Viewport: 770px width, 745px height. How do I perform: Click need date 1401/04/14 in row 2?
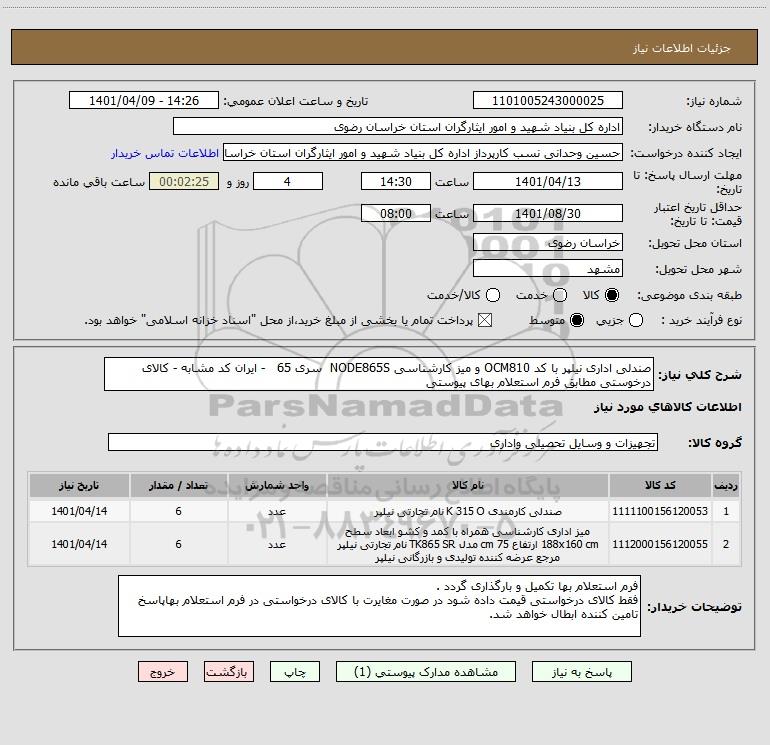coord(79,544)
